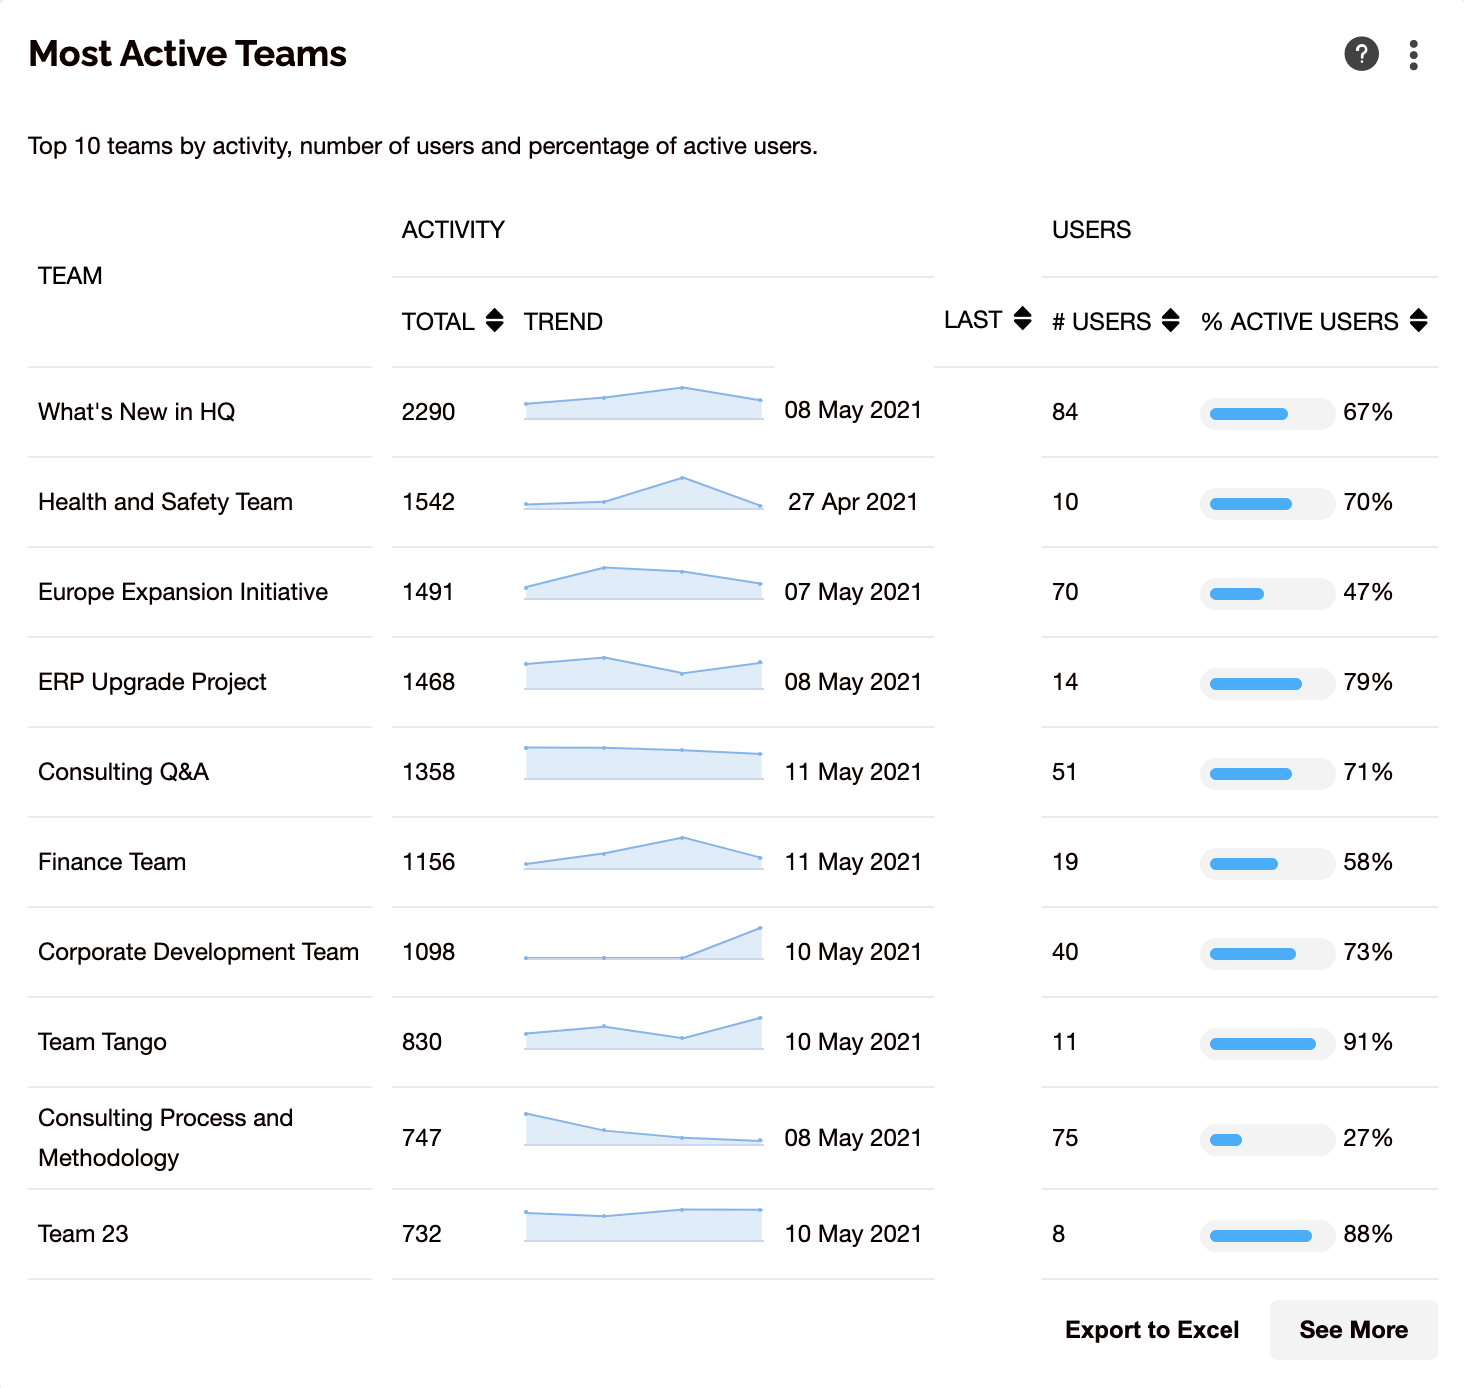Select the Consulting Q&A team name
The image size is (1464, 1388).
coord(123,772)
